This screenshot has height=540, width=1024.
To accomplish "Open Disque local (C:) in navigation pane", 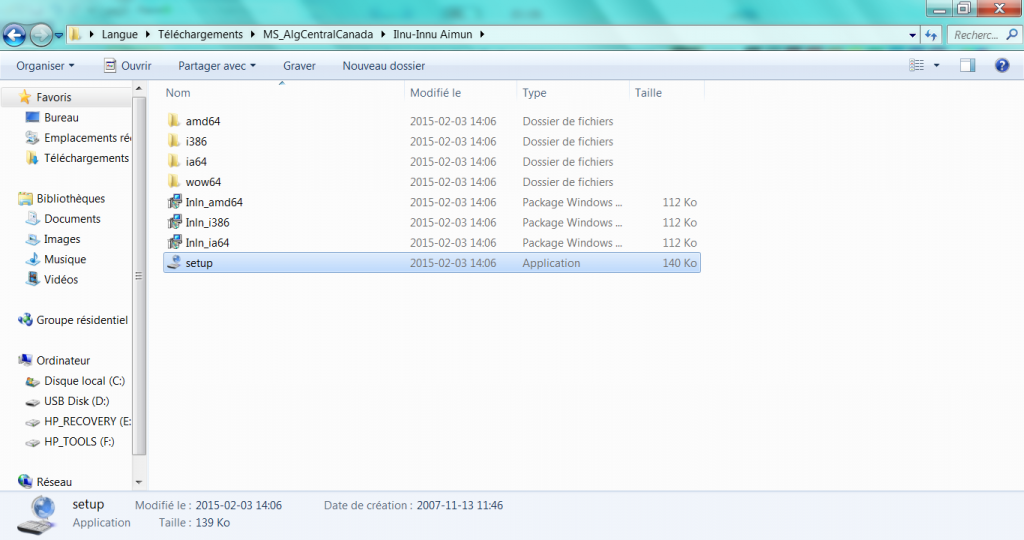I will 84,381.
